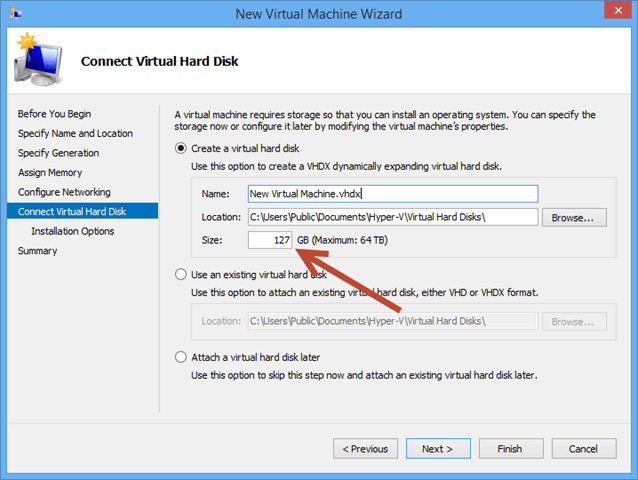Screen dimensions: 638x480
Task: Click Next to continue the wizard
Action: tap(436, 449)
